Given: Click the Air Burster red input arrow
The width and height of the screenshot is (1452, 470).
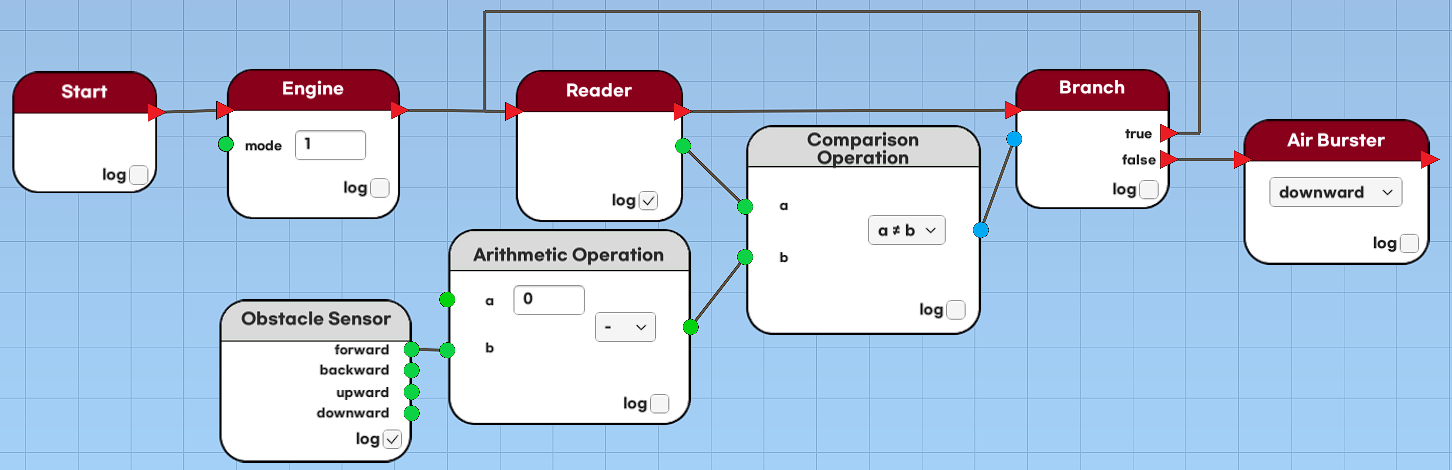Looking at the screenshot, I should 1242,159.
